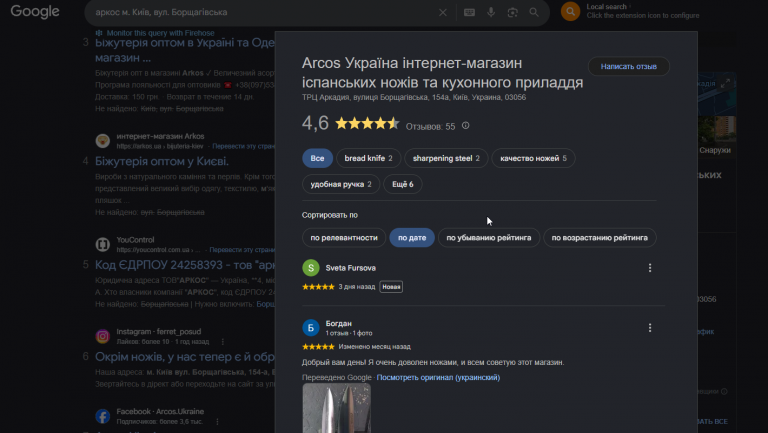Filter reviews by bread knife
Image resolution: width=768 pixels, height=433 pixels.
(368, 158)
